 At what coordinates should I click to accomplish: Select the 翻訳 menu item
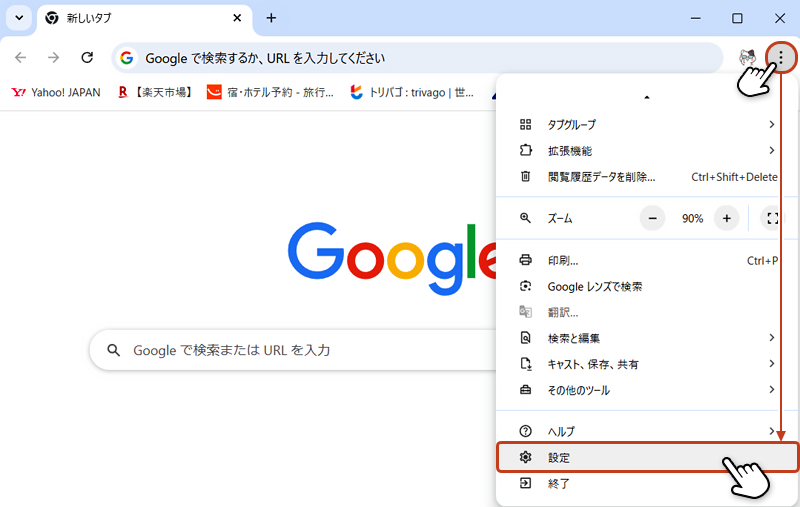pyautogui.click(x=646, y=312)
